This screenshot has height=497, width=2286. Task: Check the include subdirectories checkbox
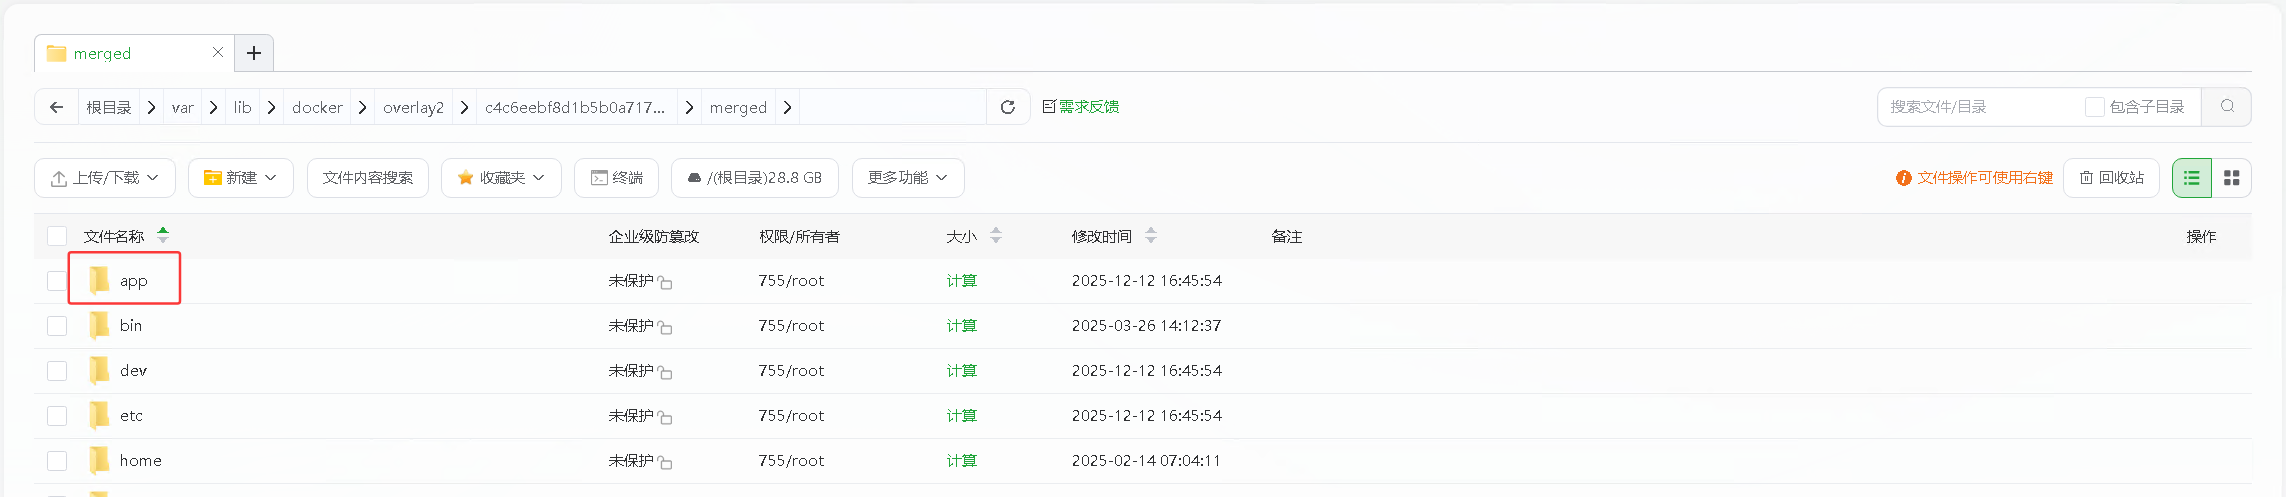pos(2094,107)
